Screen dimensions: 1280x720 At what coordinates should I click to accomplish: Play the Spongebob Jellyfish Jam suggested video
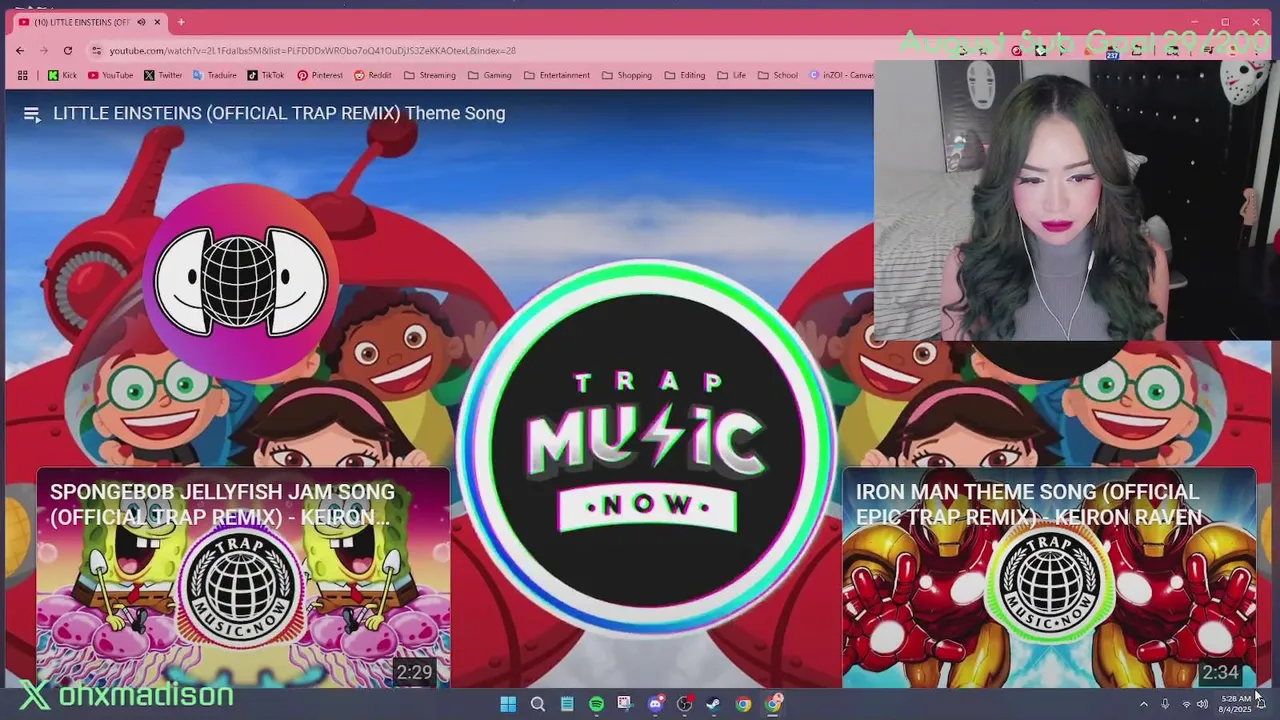(243, 577)
